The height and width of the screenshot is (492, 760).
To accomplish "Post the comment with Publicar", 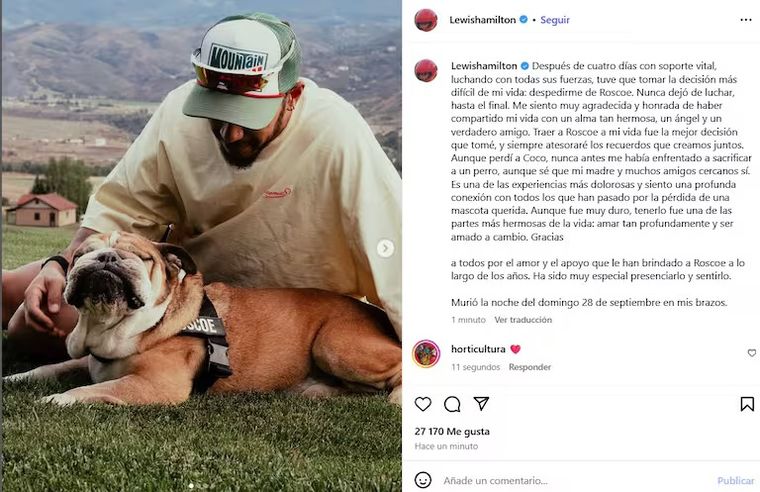I will [735, 481].
